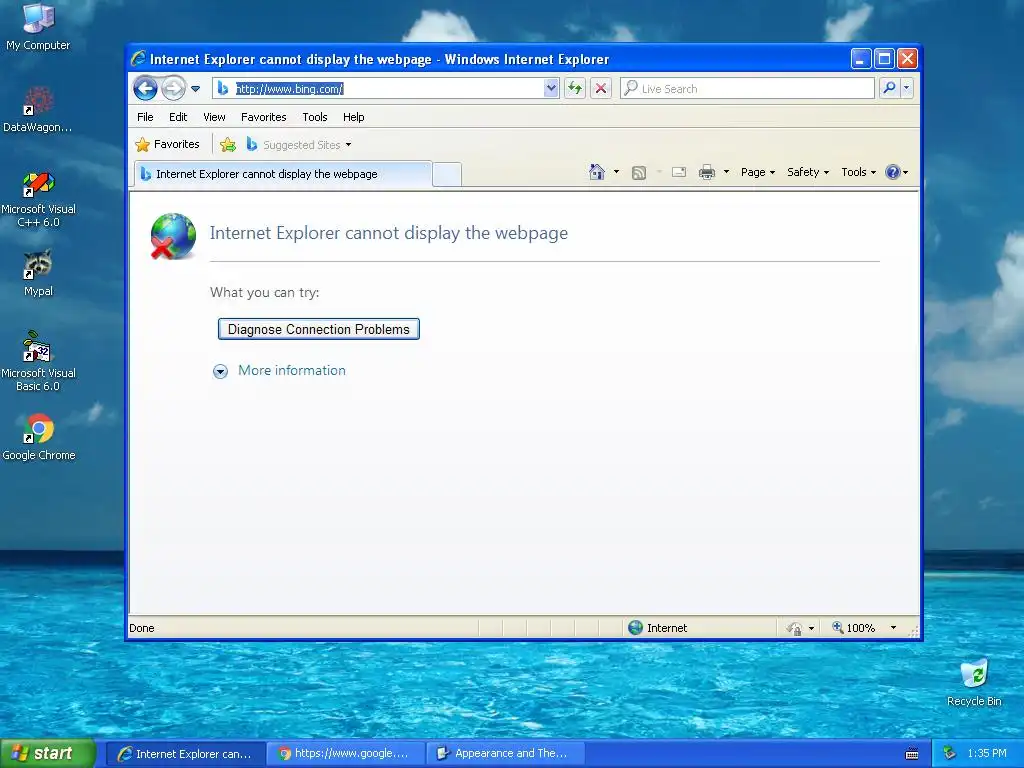
Task: Open the Tools menu in menu bar
Action: (315, 117)
